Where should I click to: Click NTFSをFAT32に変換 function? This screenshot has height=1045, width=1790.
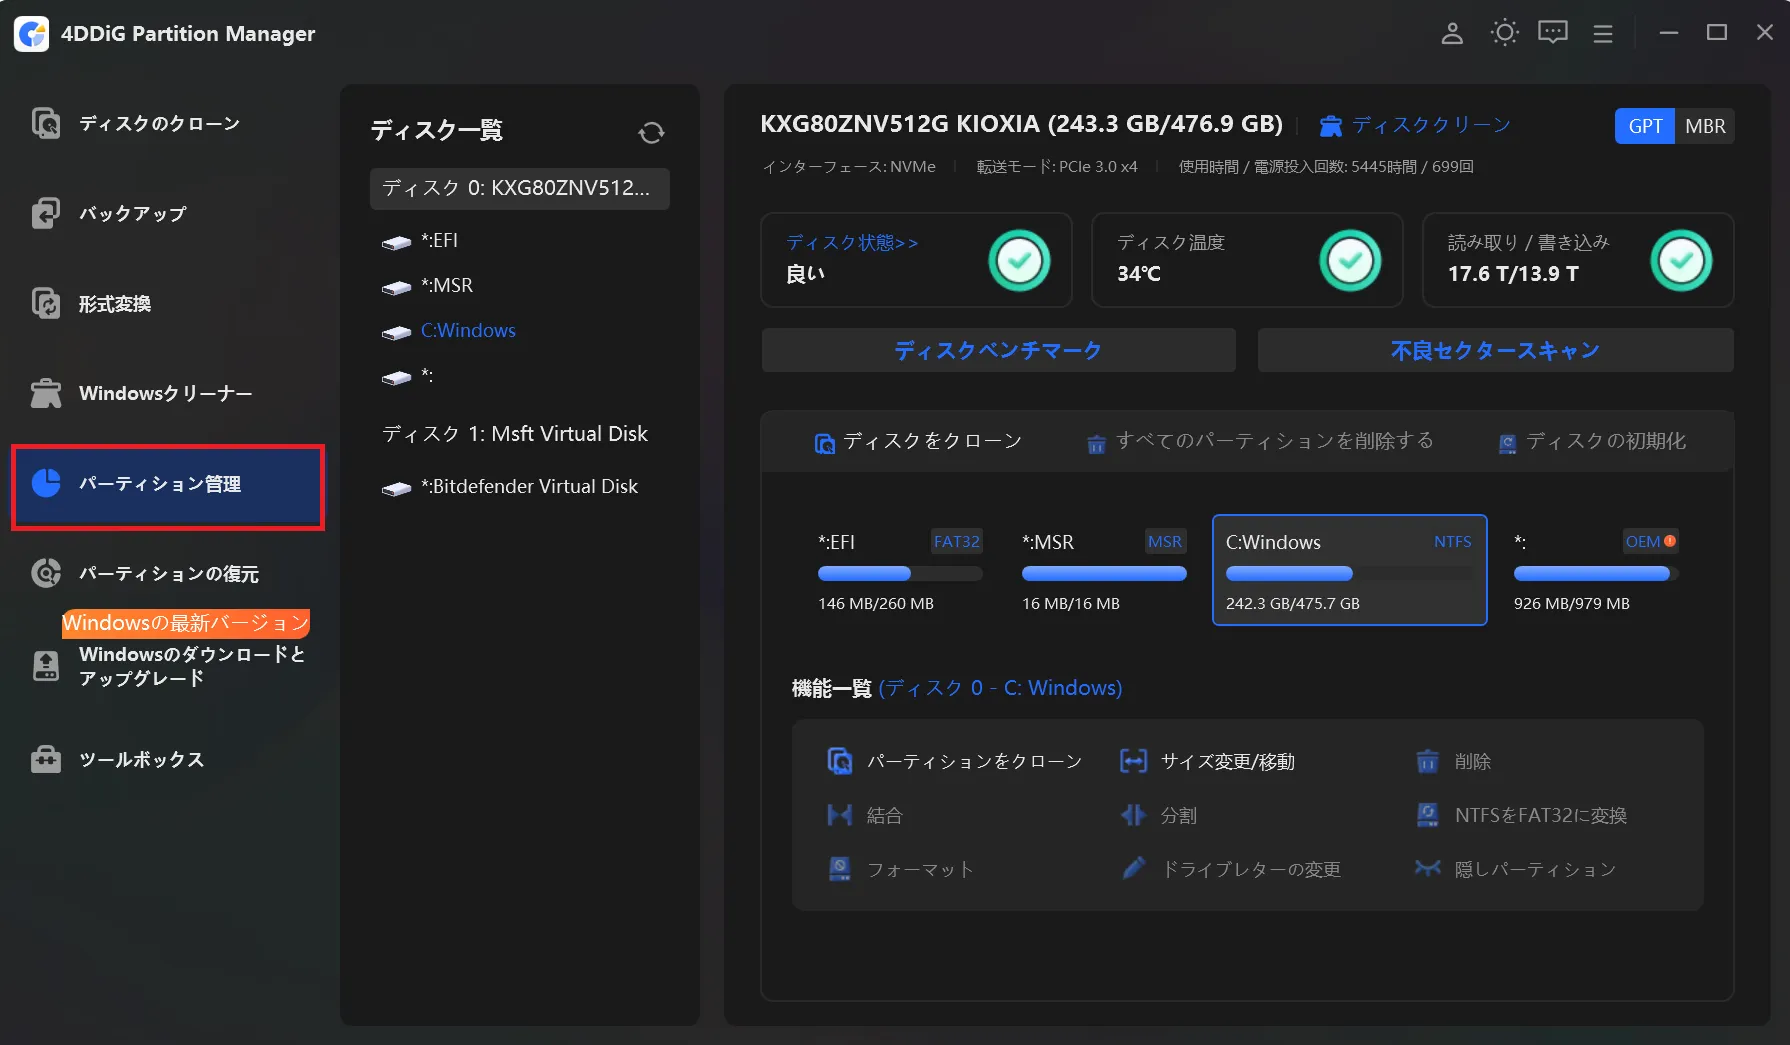(x=1521, y=815)
